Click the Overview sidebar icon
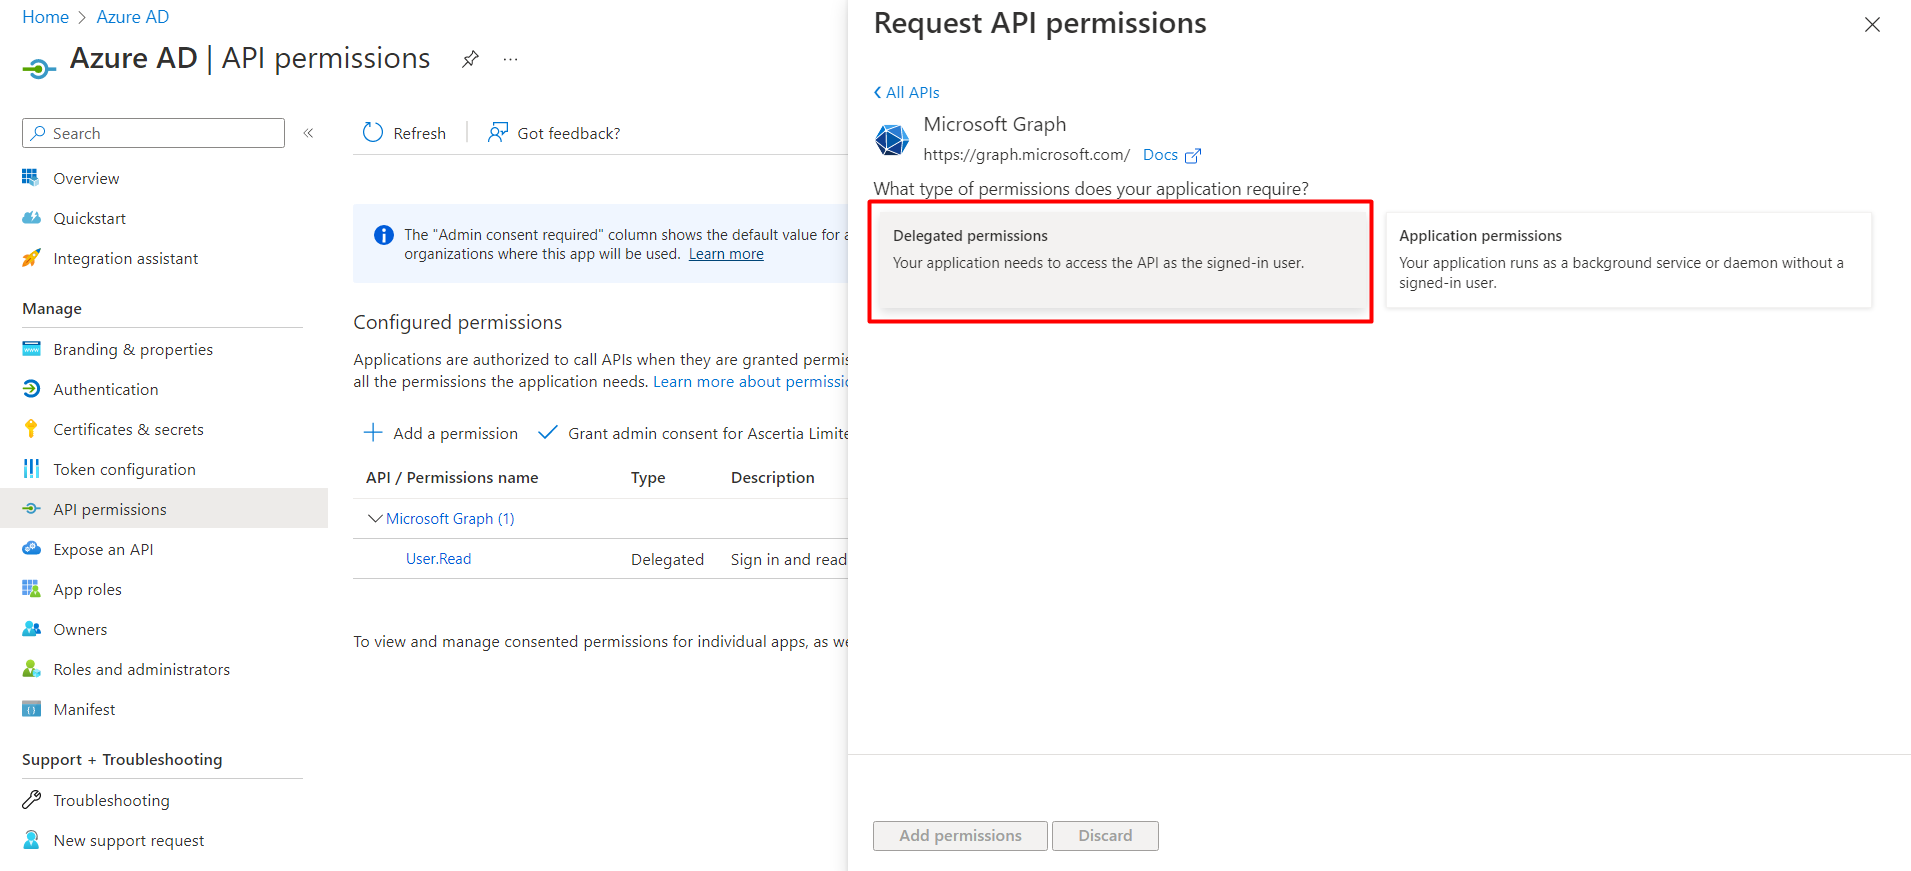 (31, 178)
